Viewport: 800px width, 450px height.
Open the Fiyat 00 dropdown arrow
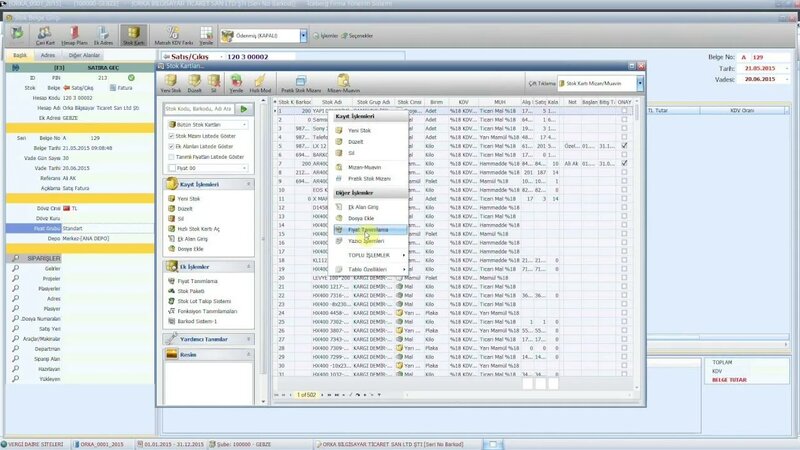[245, 168]
